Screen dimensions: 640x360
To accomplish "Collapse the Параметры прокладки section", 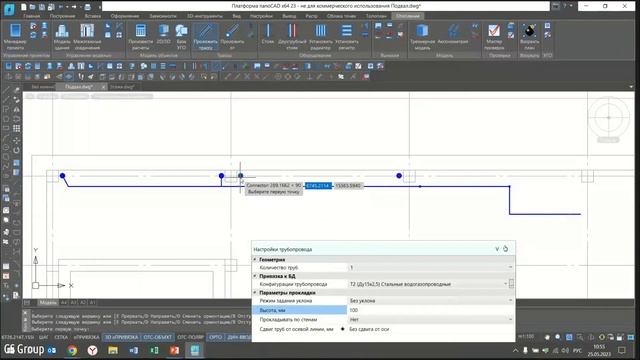I will tap(255, 293).
